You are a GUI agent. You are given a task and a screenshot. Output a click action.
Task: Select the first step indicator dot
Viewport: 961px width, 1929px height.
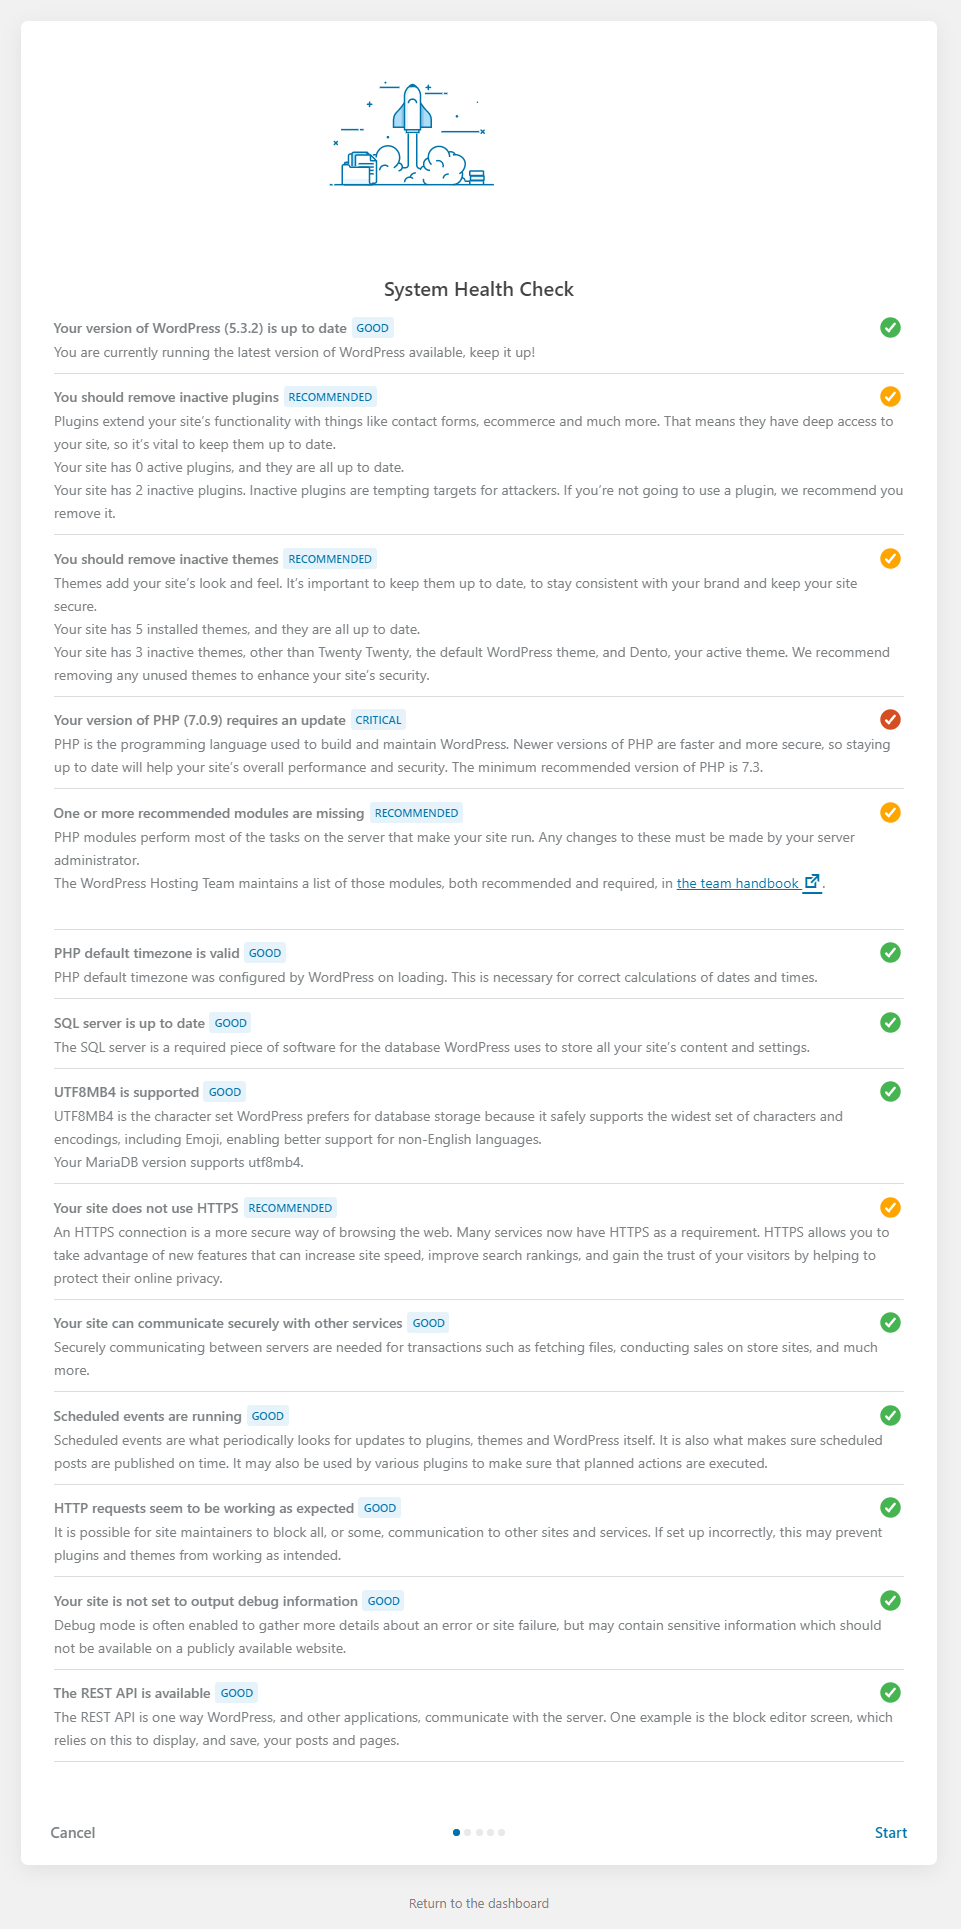(457, 1832)
